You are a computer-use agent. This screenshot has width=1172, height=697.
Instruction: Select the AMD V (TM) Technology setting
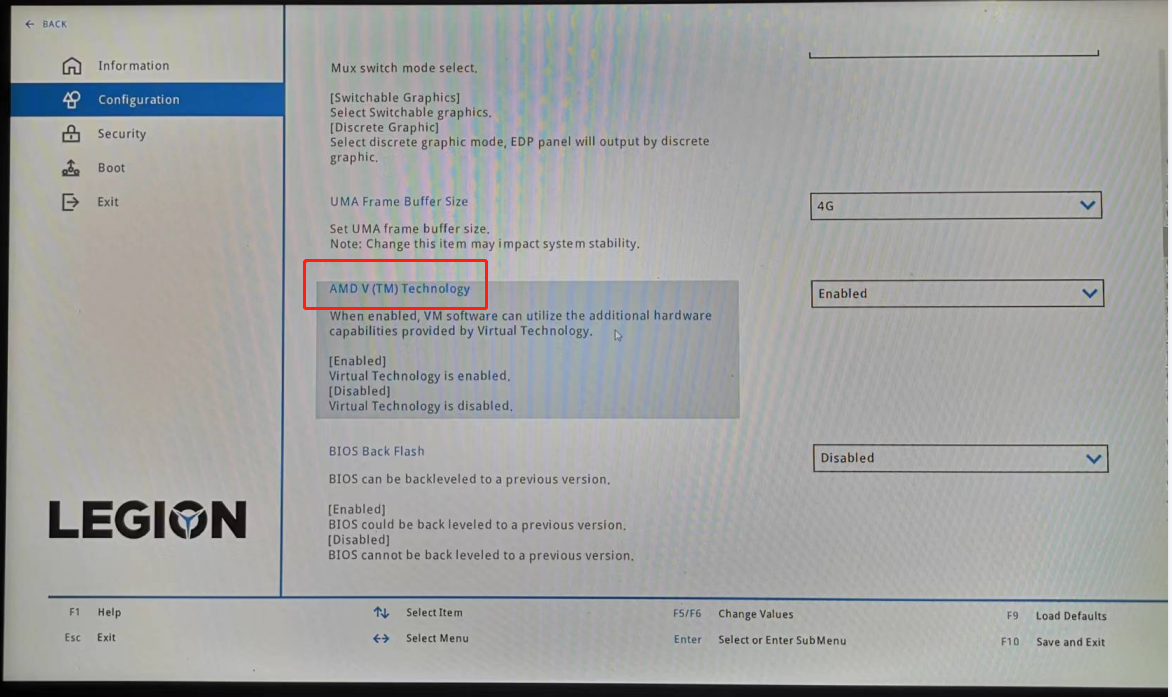click(399, 289)
